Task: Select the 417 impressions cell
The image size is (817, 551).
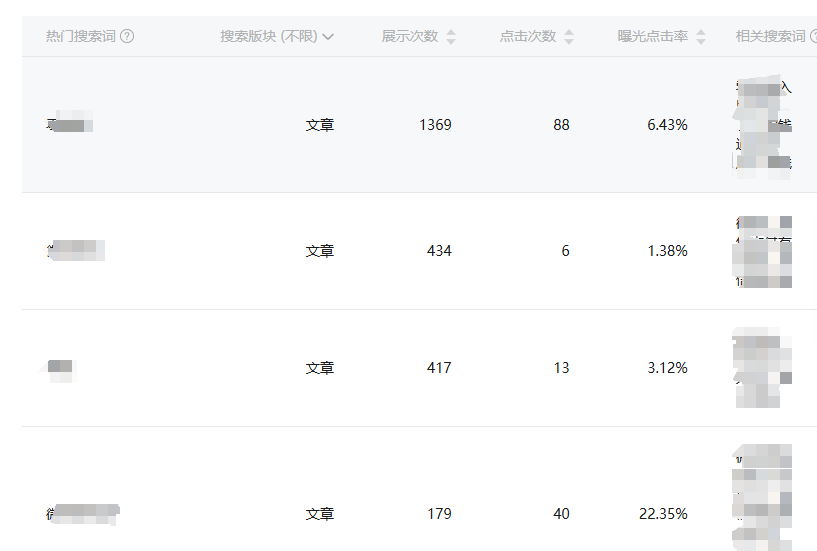Action: point(439,368)
